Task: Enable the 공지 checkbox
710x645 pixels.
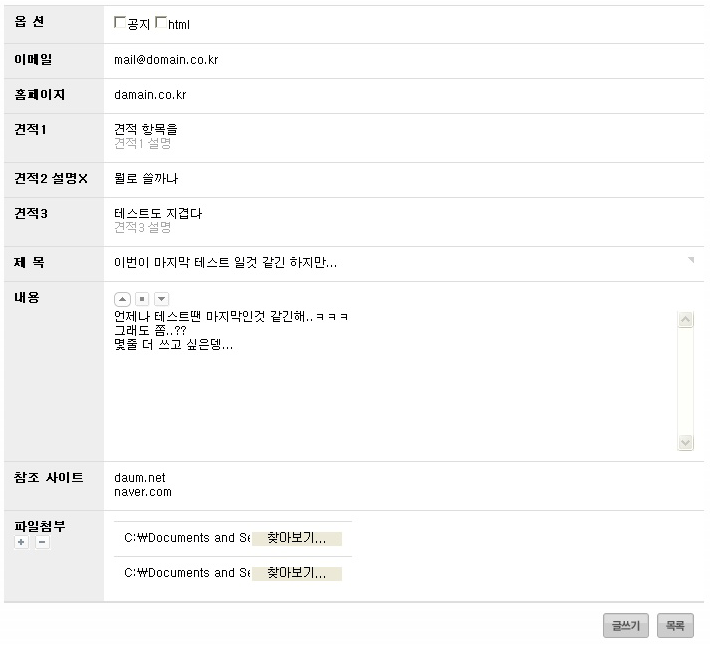Action: point(121,23)
